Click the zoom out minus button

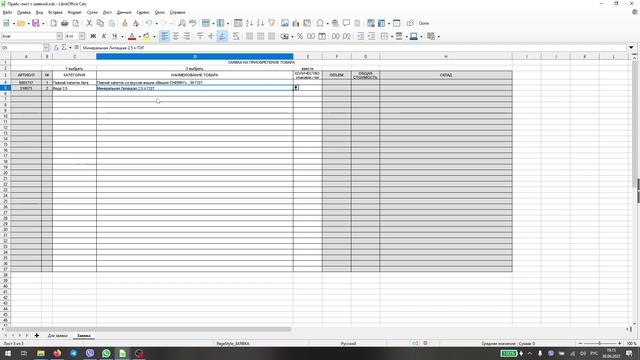tap(580, 344)
